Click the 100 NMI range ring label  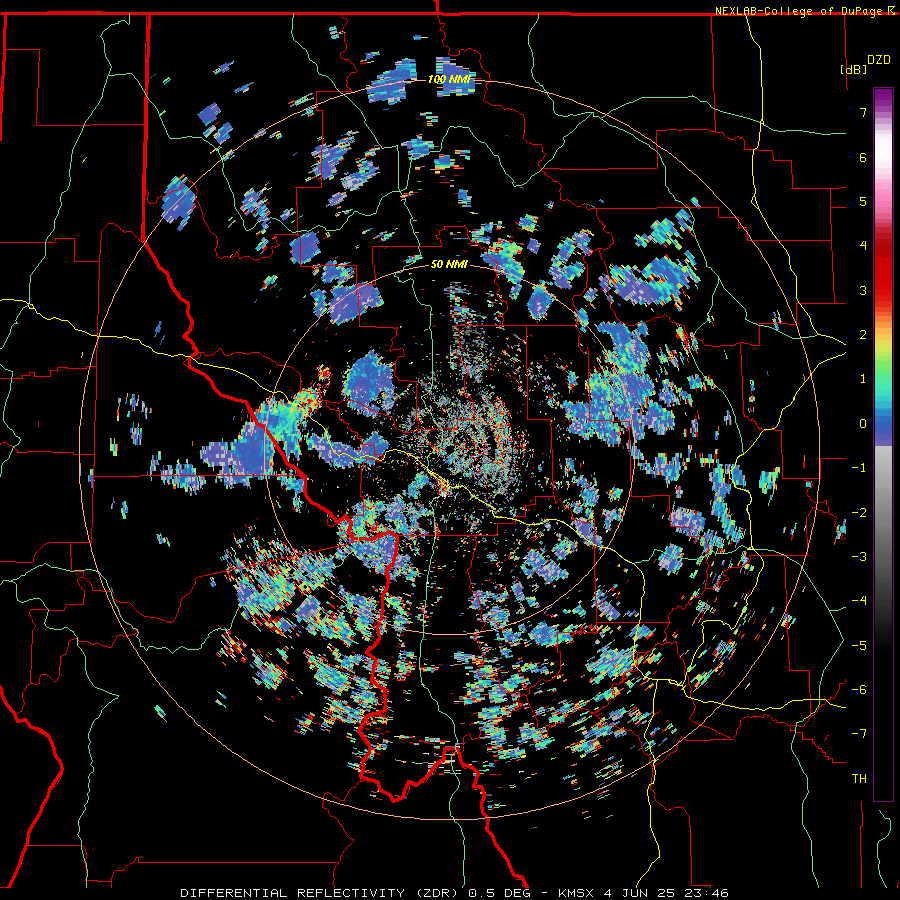[451, 79]
